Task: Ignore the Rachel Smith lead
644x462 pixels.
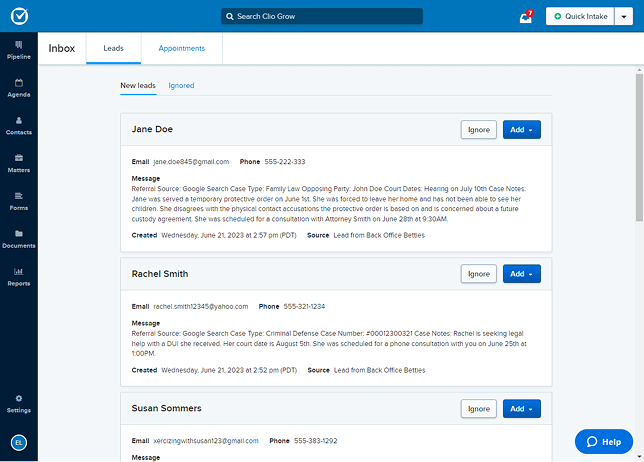Action: 479,274
